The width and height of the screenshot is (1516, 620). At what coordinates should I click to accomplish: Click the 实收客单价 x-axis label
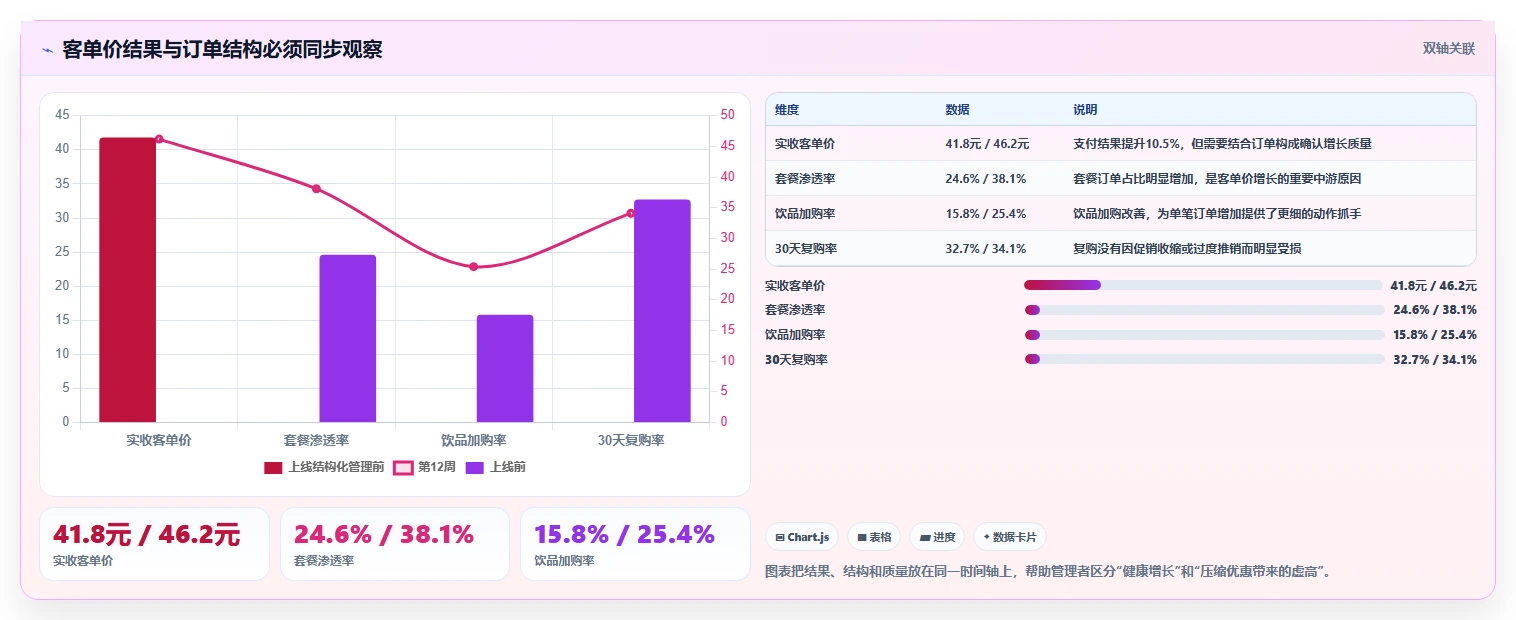pos(158,440)
